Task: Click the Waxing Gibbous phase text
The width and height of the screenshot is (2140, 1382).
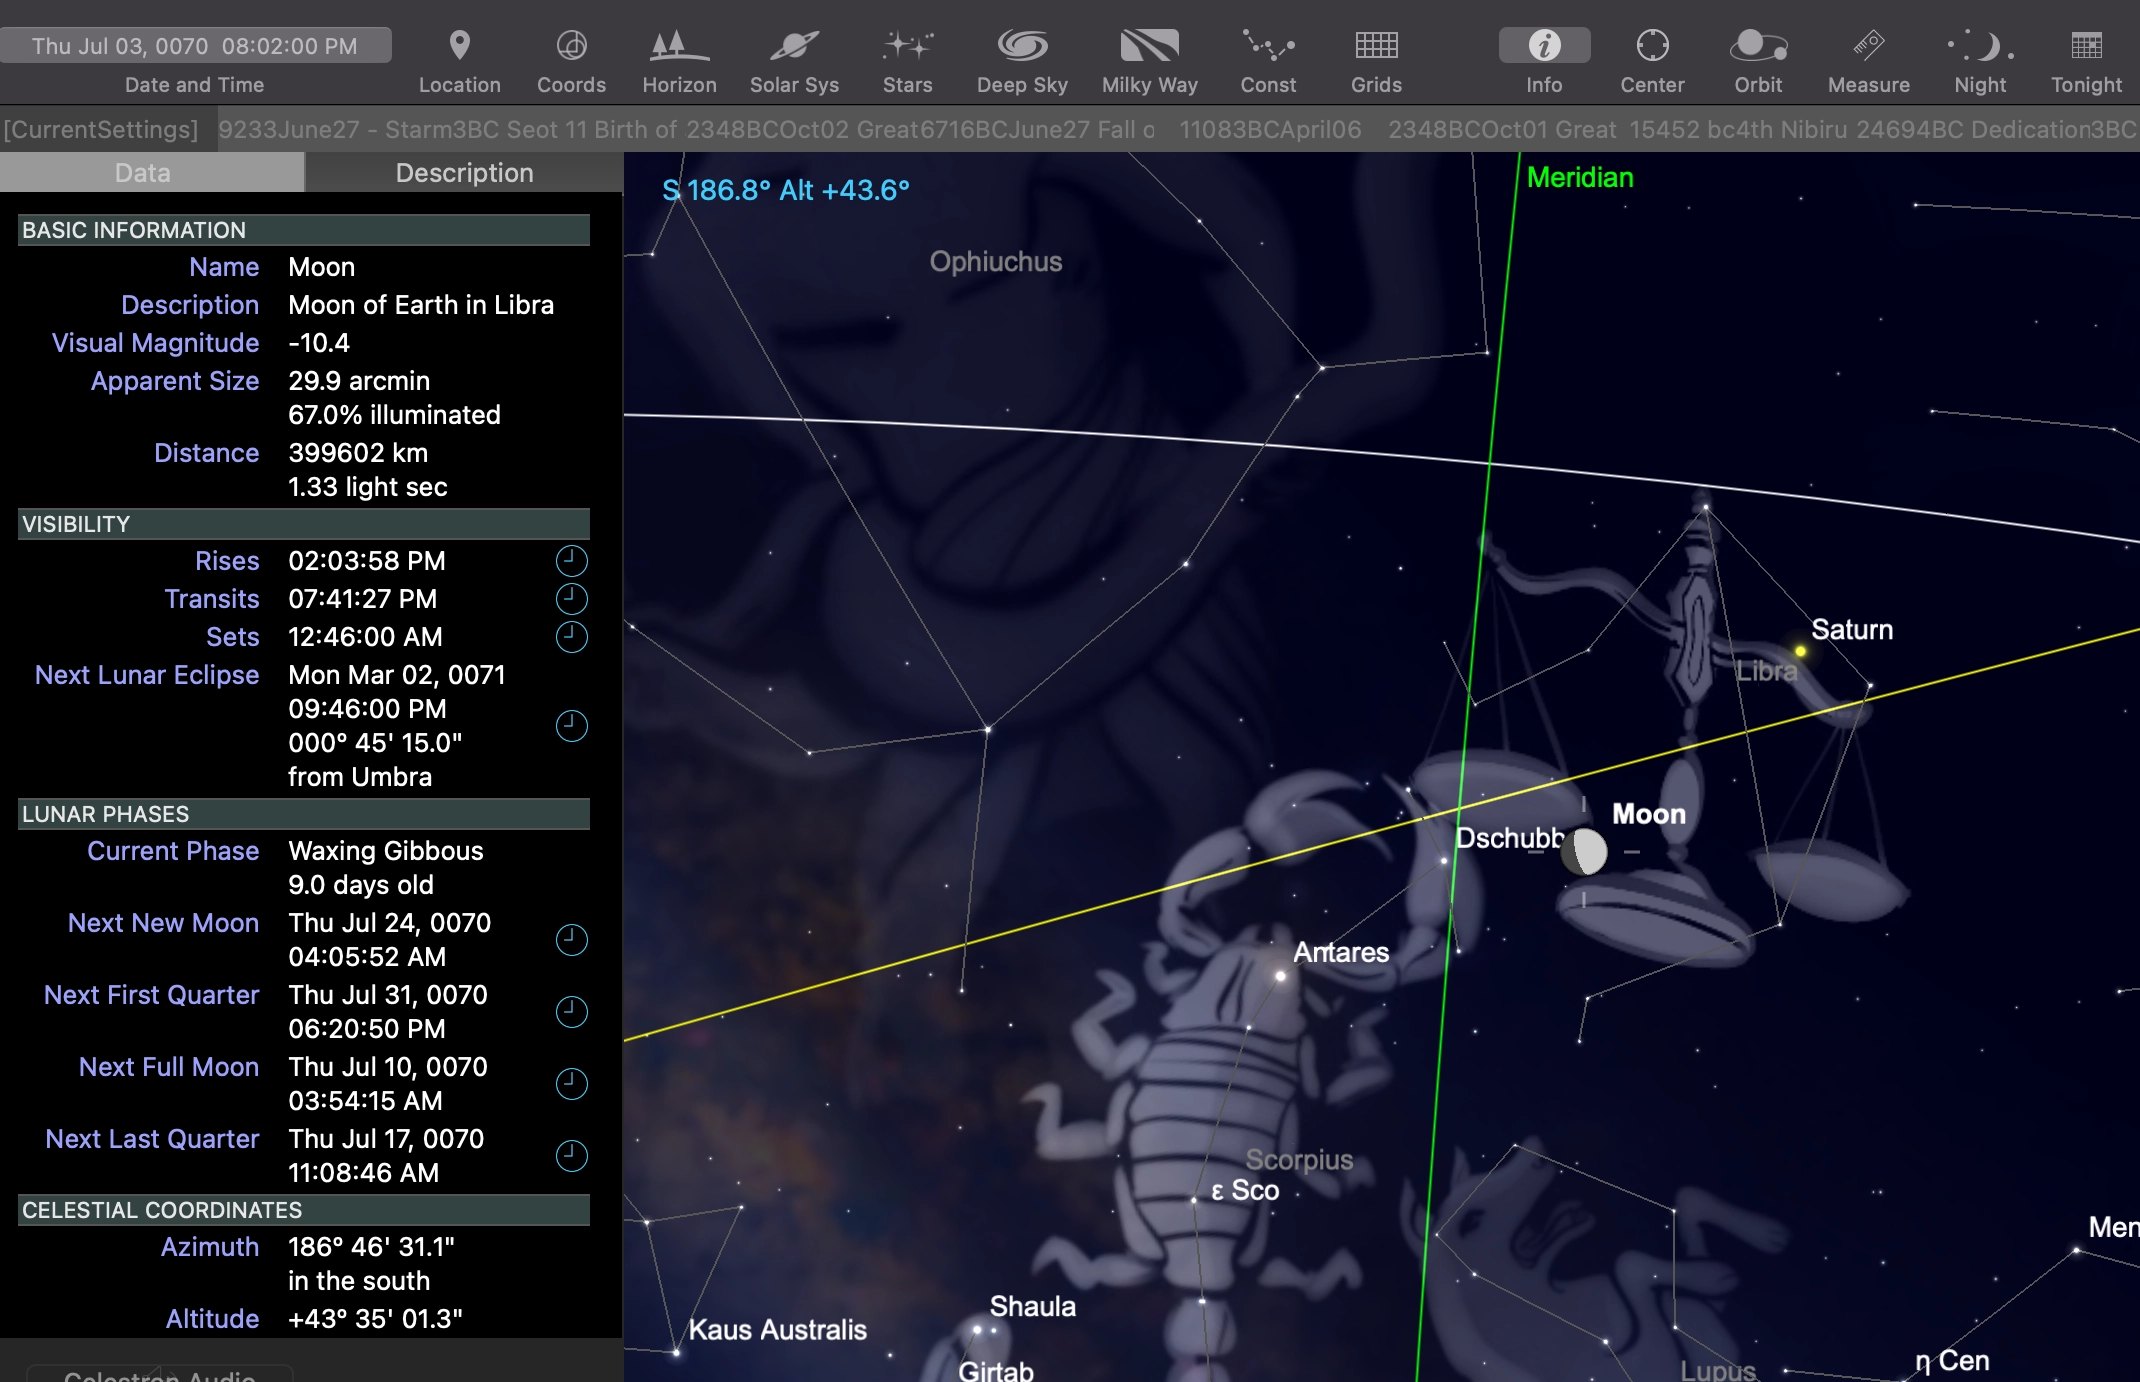Action: [386, 851]
